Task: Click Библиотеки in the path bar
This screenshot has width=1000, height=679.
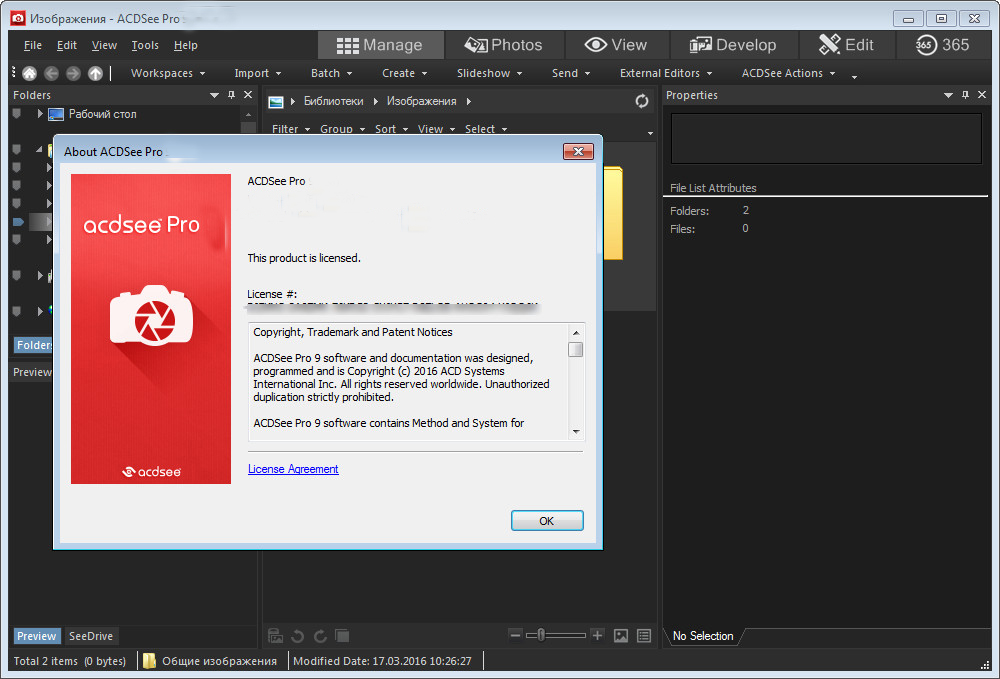Action: [x=334, y=101]
